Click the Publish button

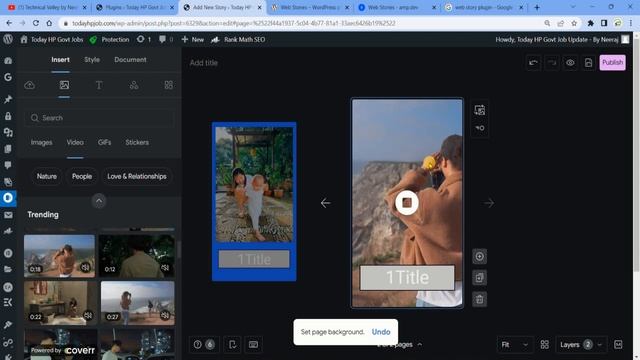[x=612, y=62]
